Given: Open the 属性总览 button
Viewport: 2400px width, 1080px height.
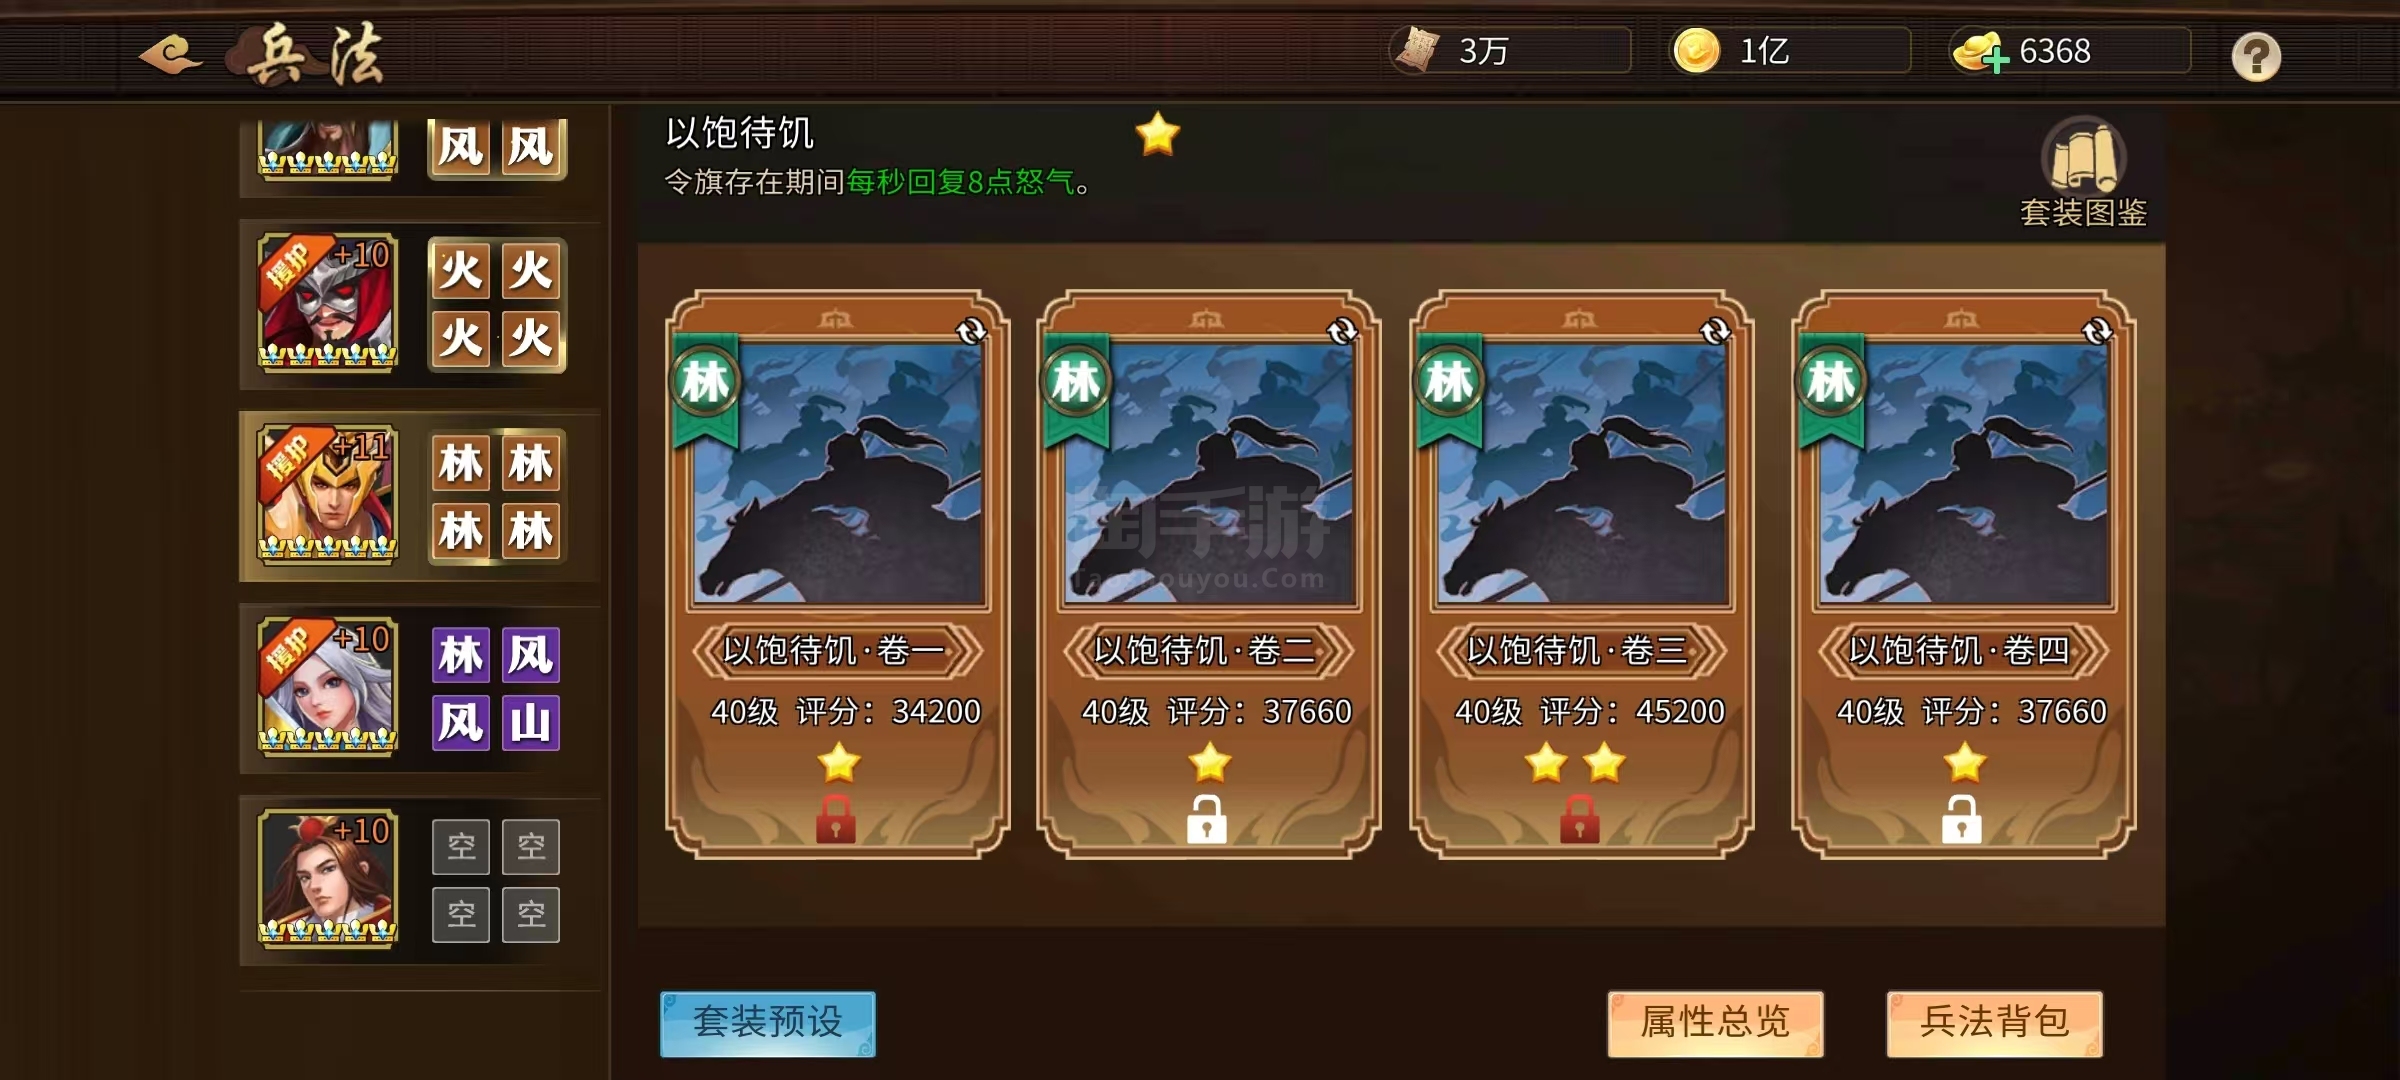Looking at the screenshot, I should pos(1715,1023).
